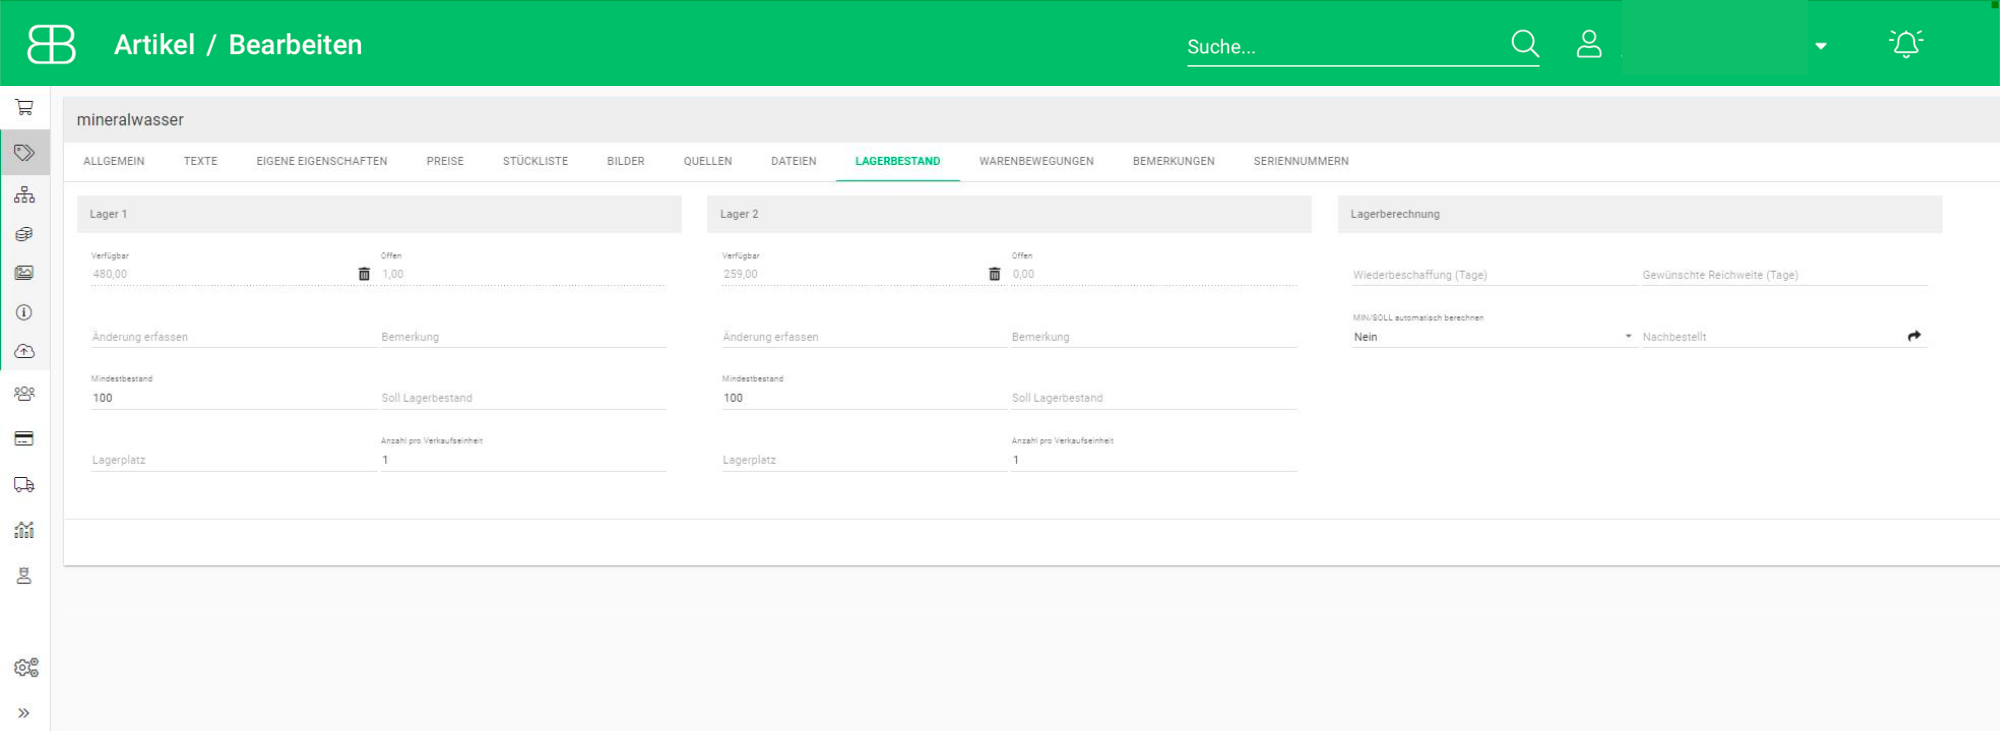Click the trash icon in Lager 2
The height and width of the screenshot is (731, 2000).
(x=994, y=274)
